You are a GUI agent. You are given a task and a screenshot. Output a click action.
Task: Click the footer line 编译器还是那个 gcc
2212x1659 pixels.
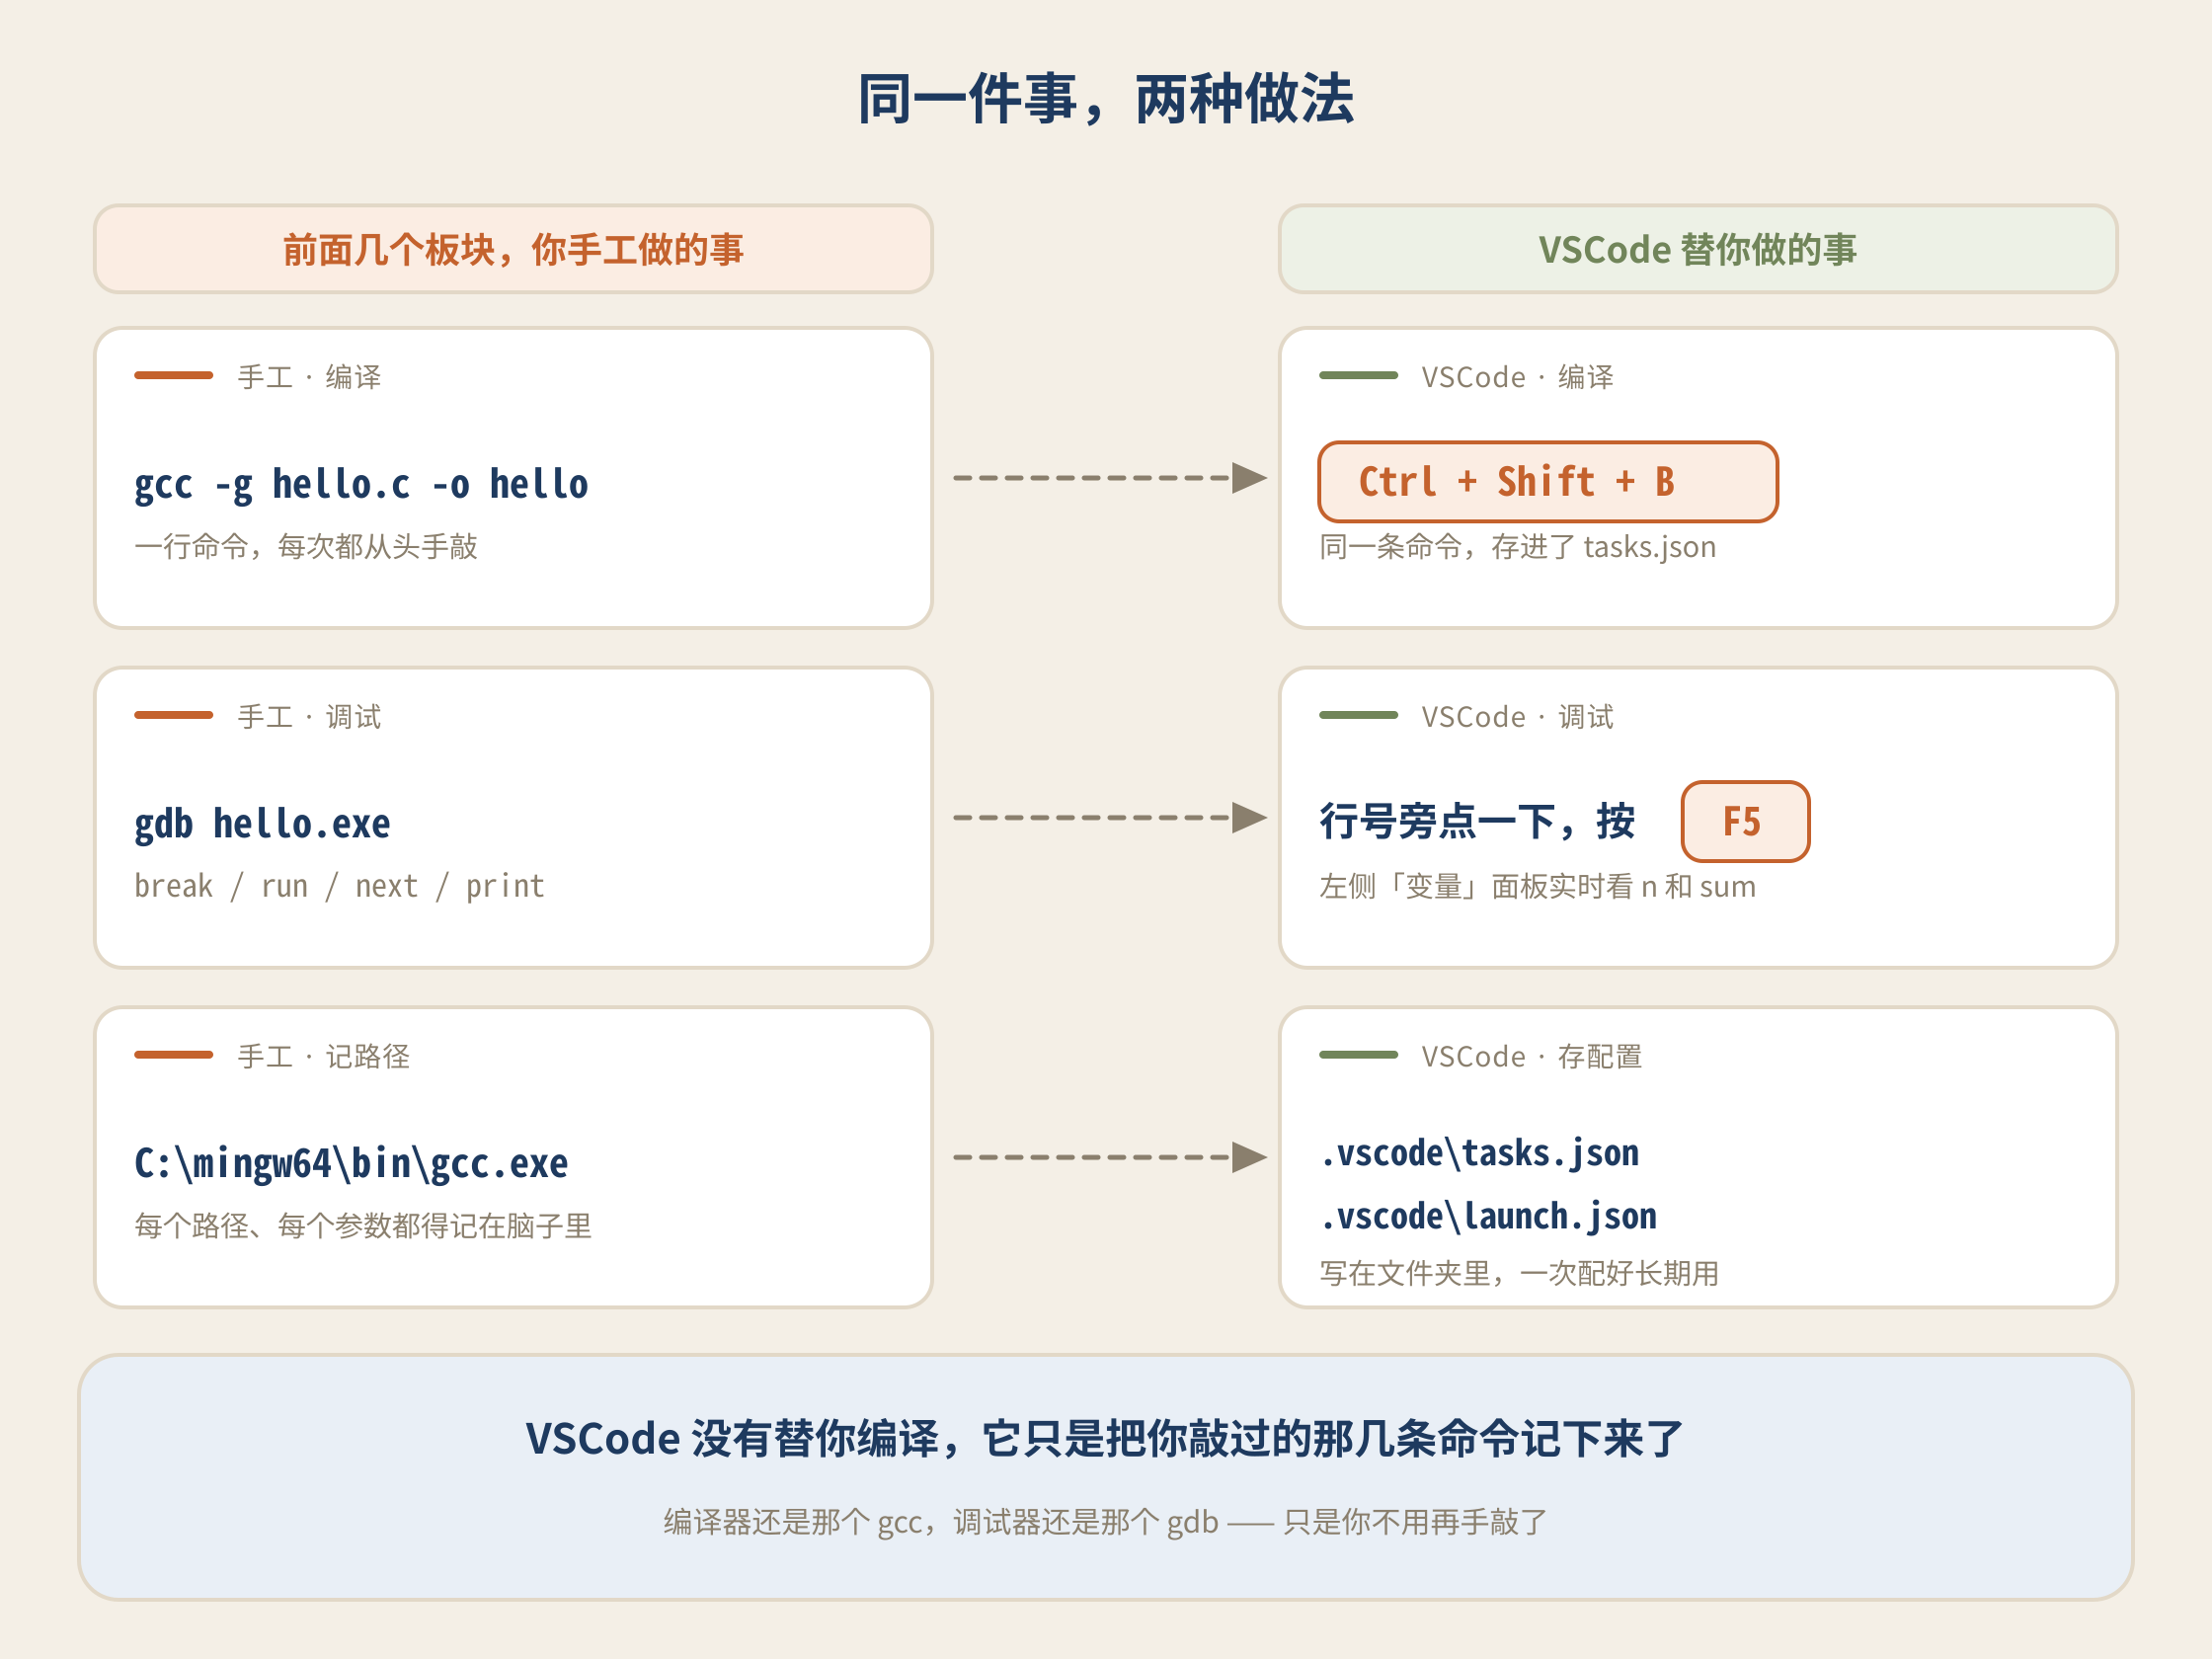click(x=1106, y=1522)
